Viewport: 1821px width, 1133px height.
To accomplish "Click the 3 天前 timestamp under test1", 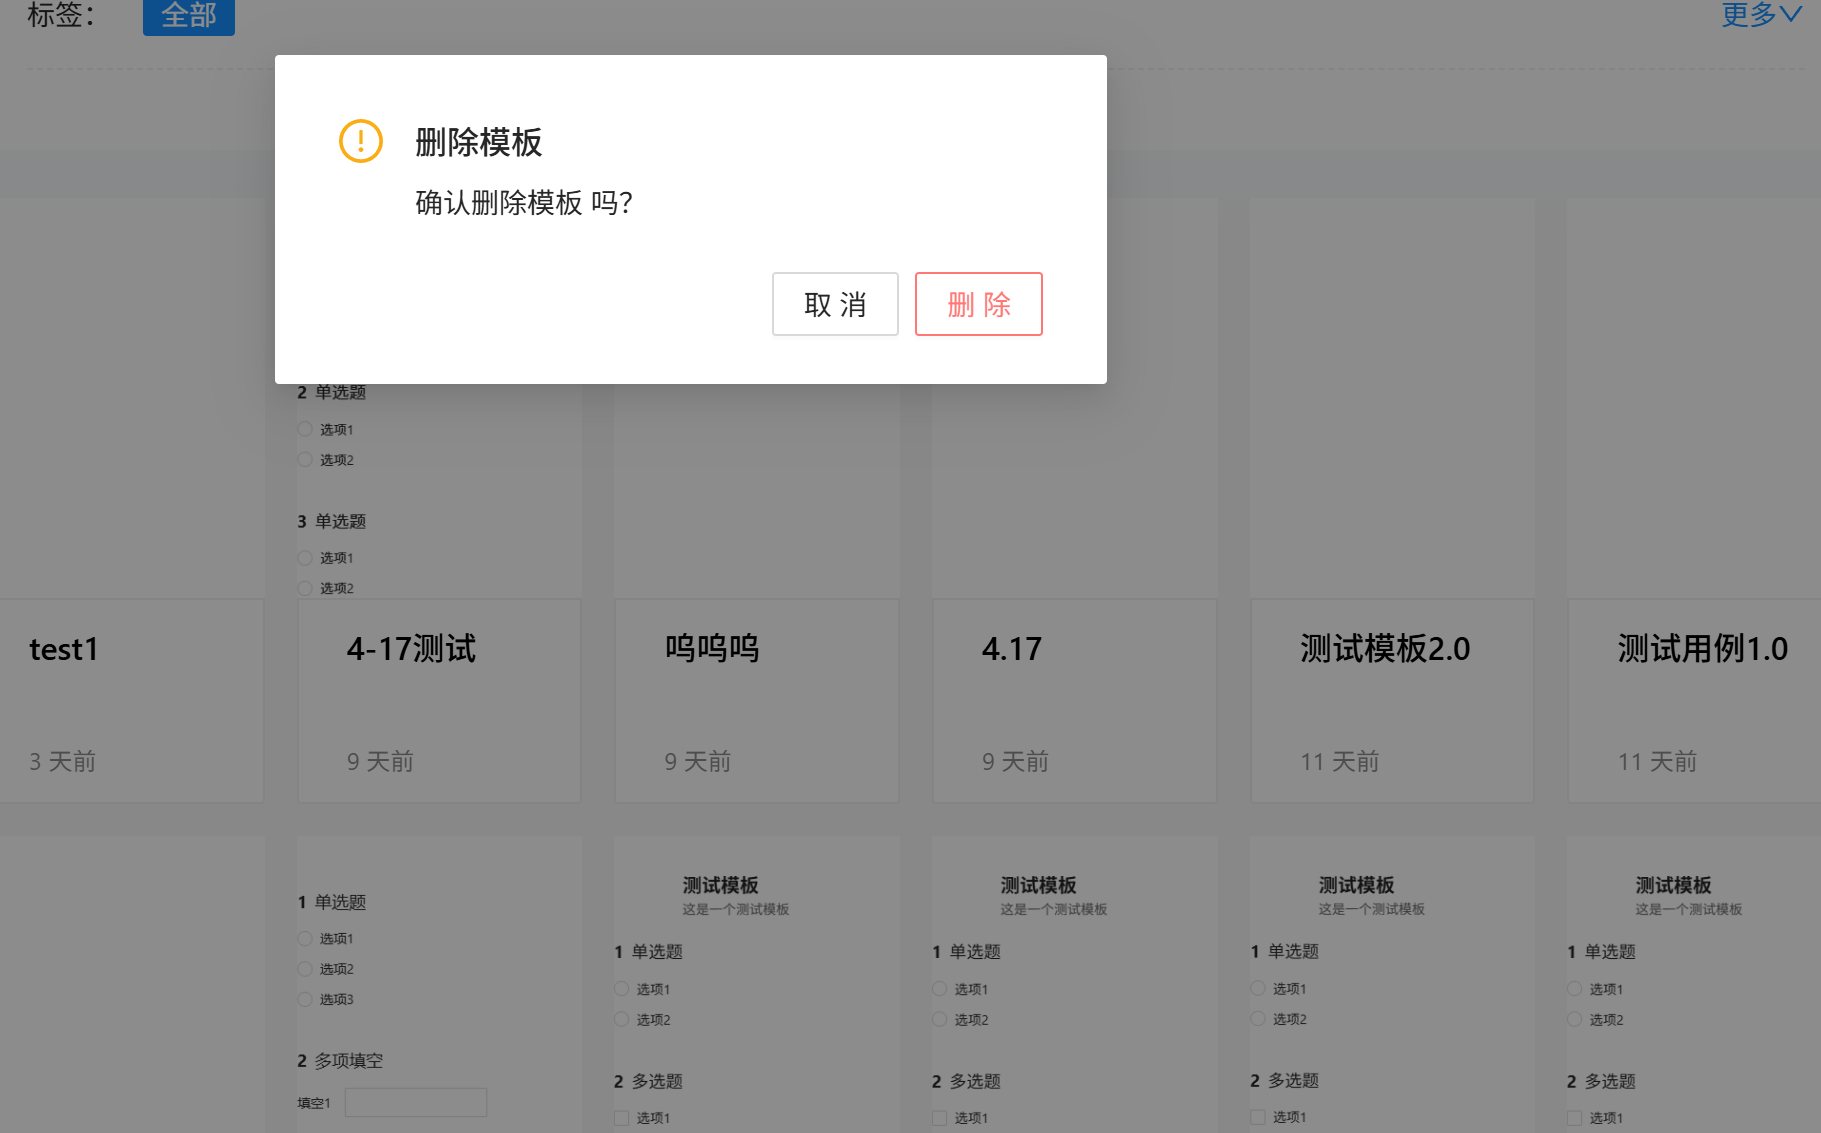I will coord(62,762).
